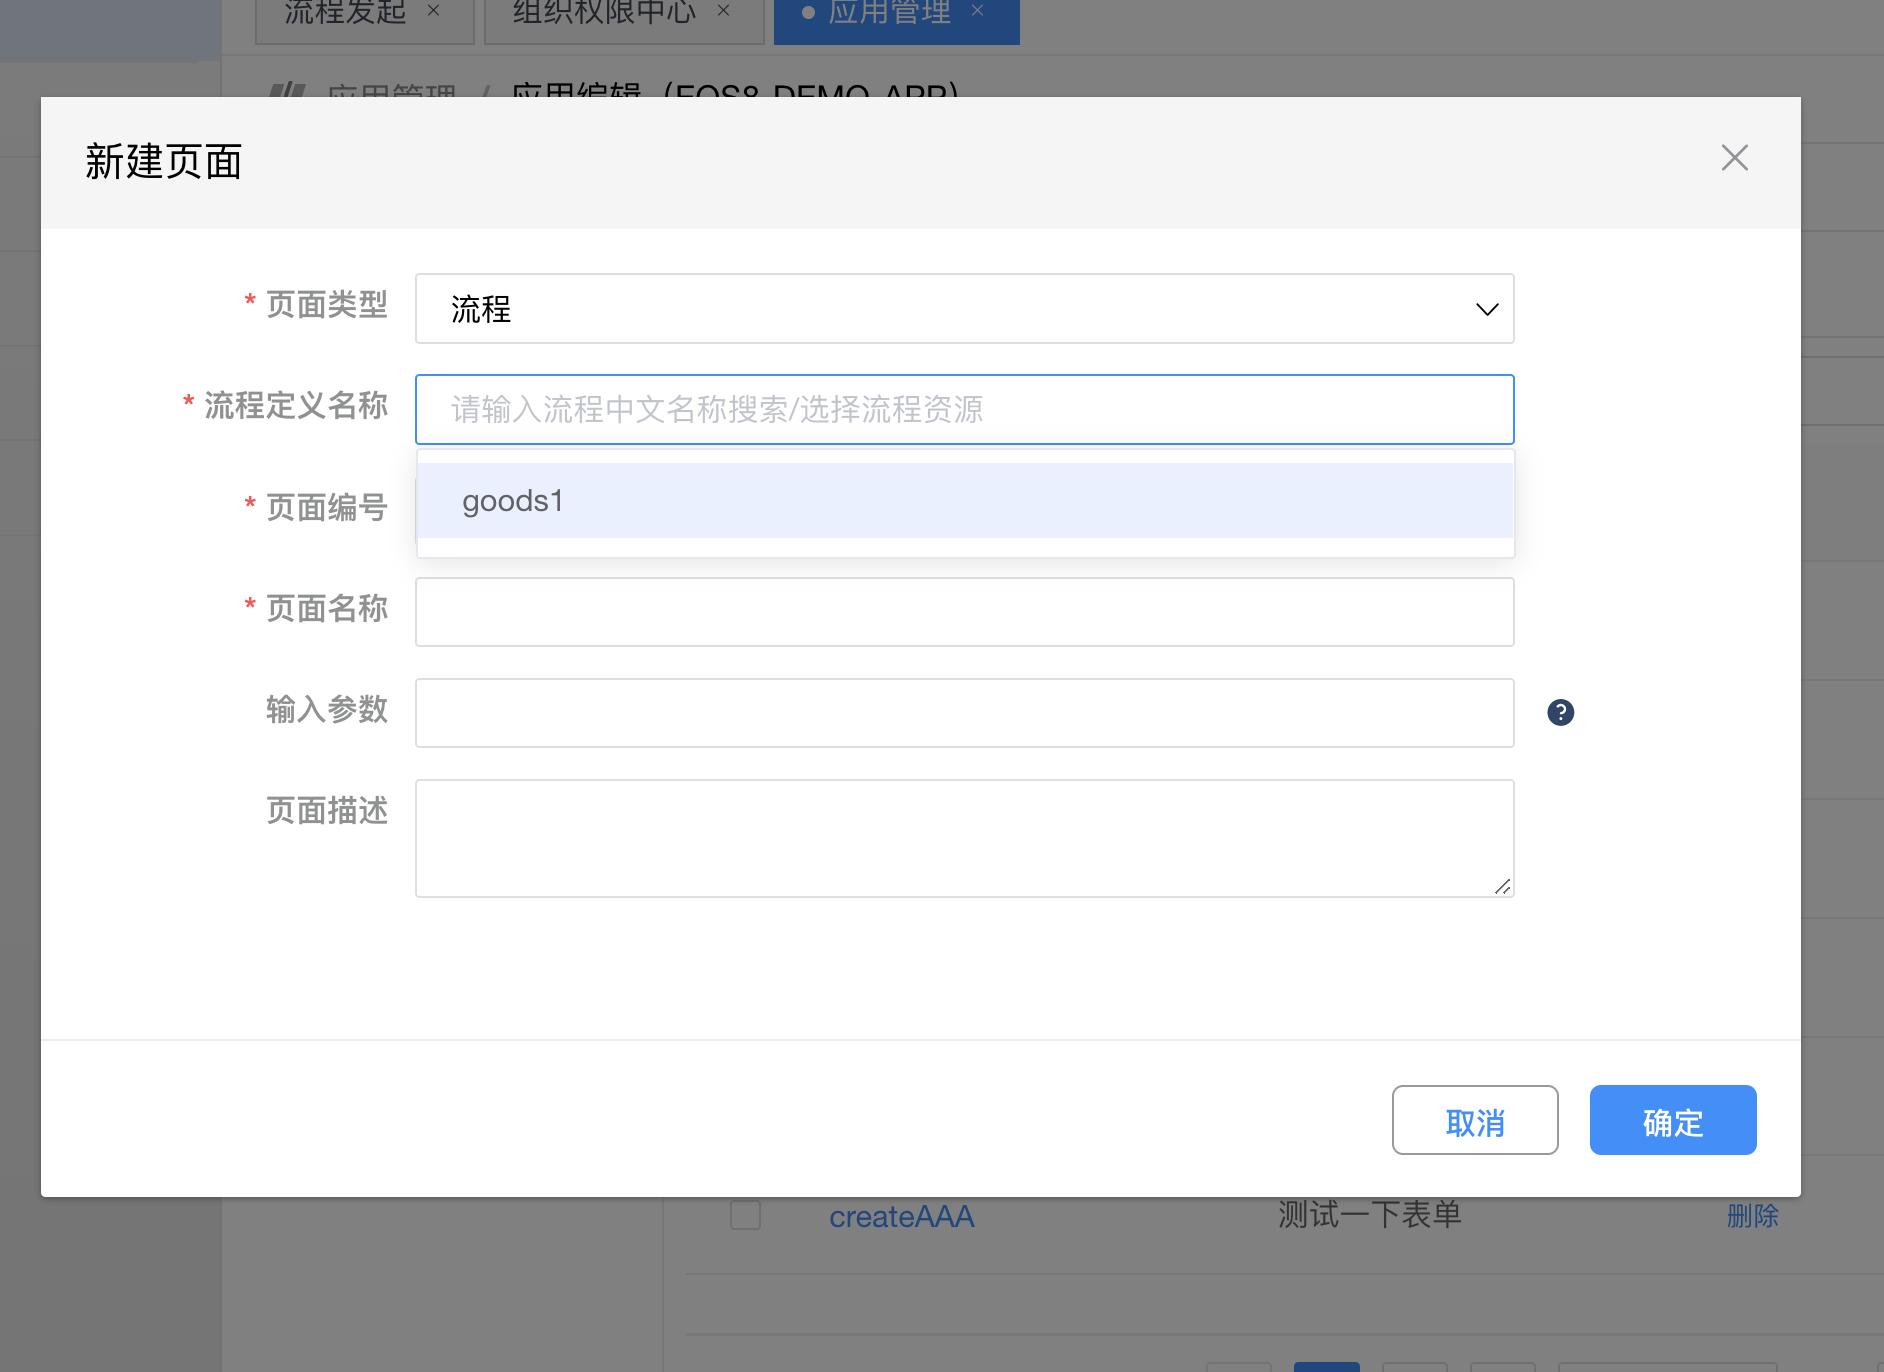Click the help icon beside 输入参数
Screen dimensions: 1884x1372
point(1560,712)
